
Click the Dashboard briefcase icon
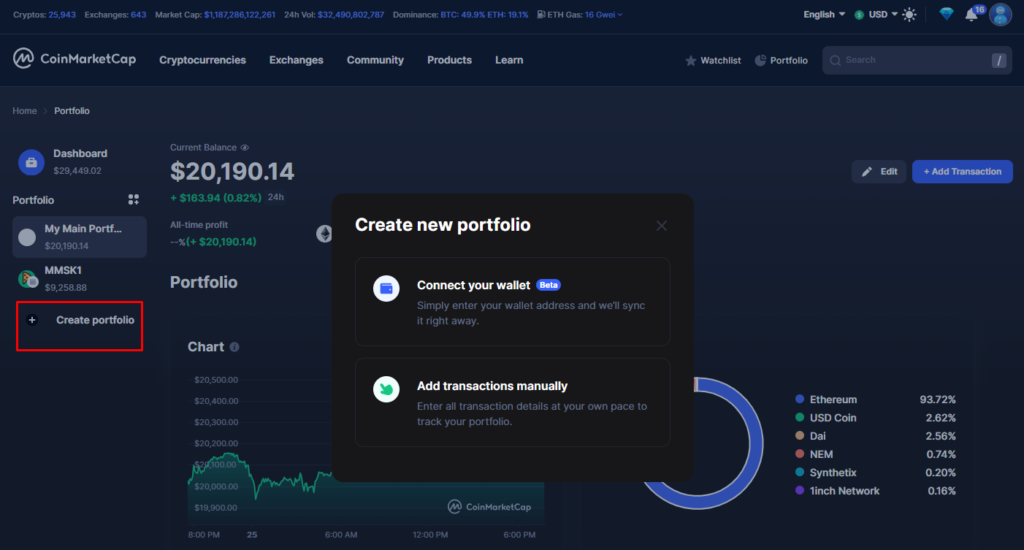(31, 162)
